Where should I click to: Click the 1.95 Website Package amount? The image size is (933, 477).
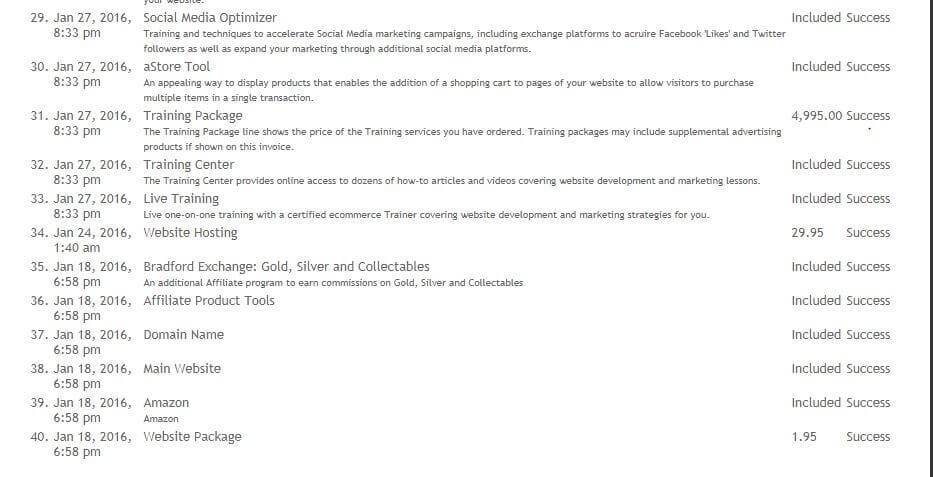click(804, 437)
